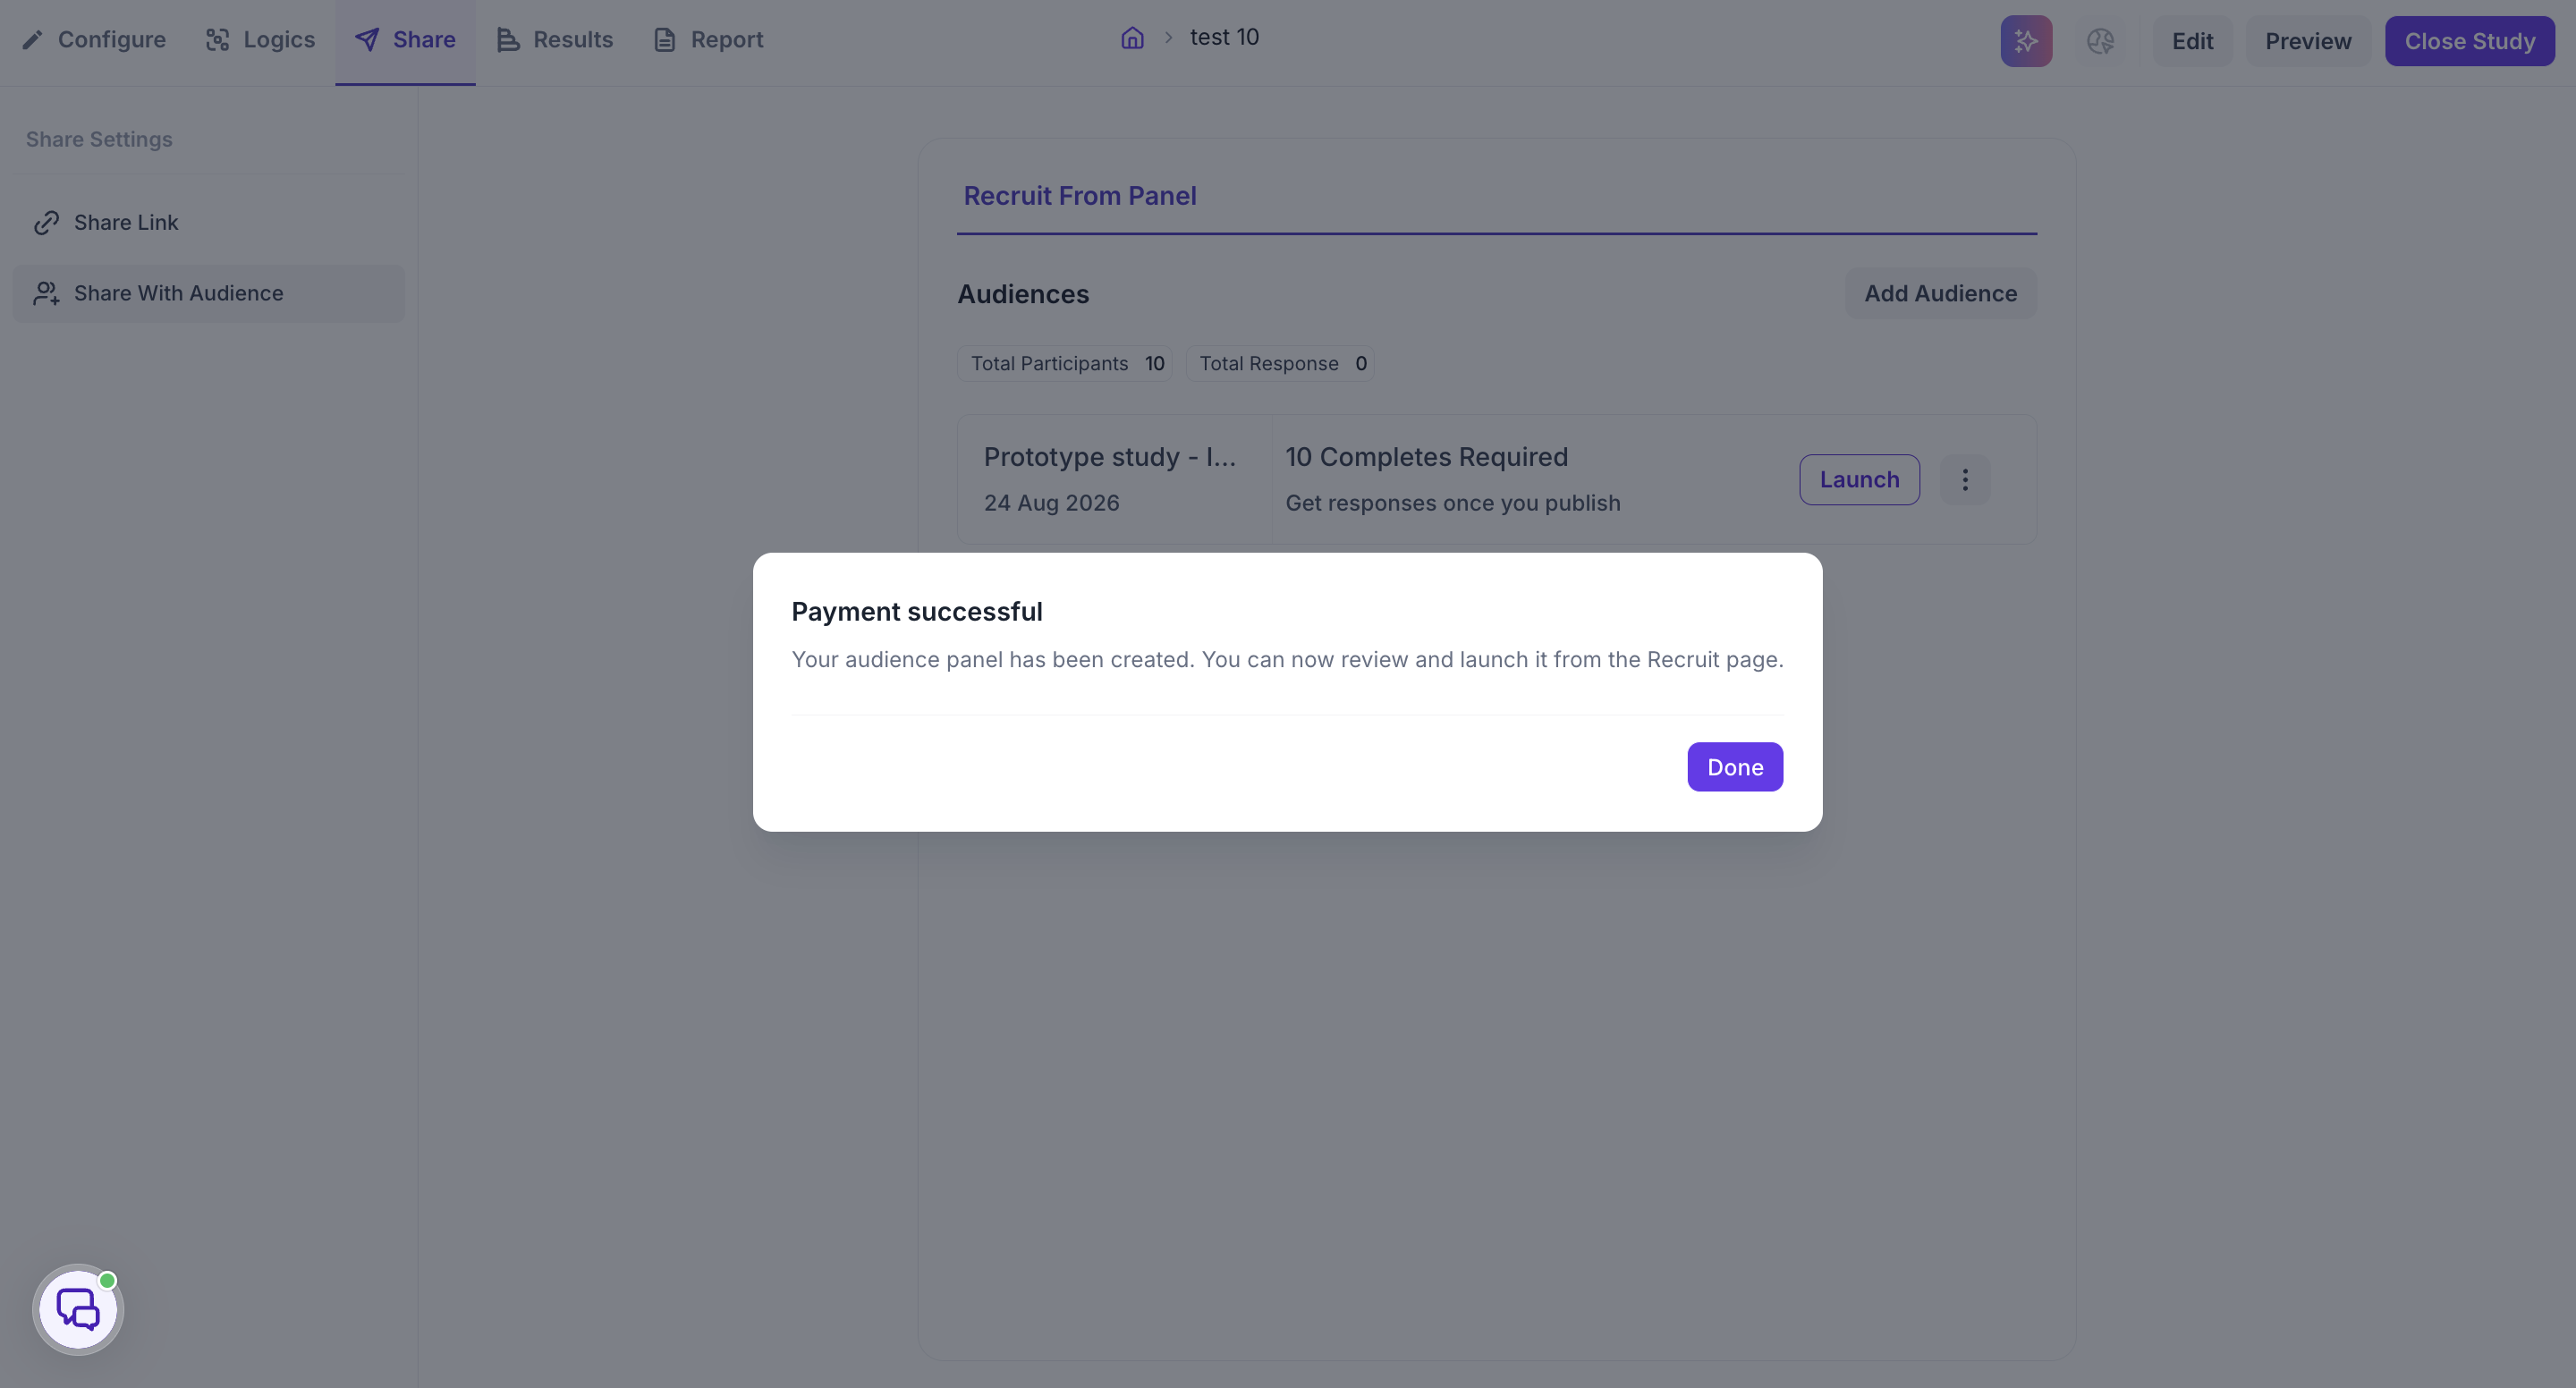Viewport: 2576px width, 1388px height.
Task: Click the Configure pencil icon
Action: tap(32, 40)
